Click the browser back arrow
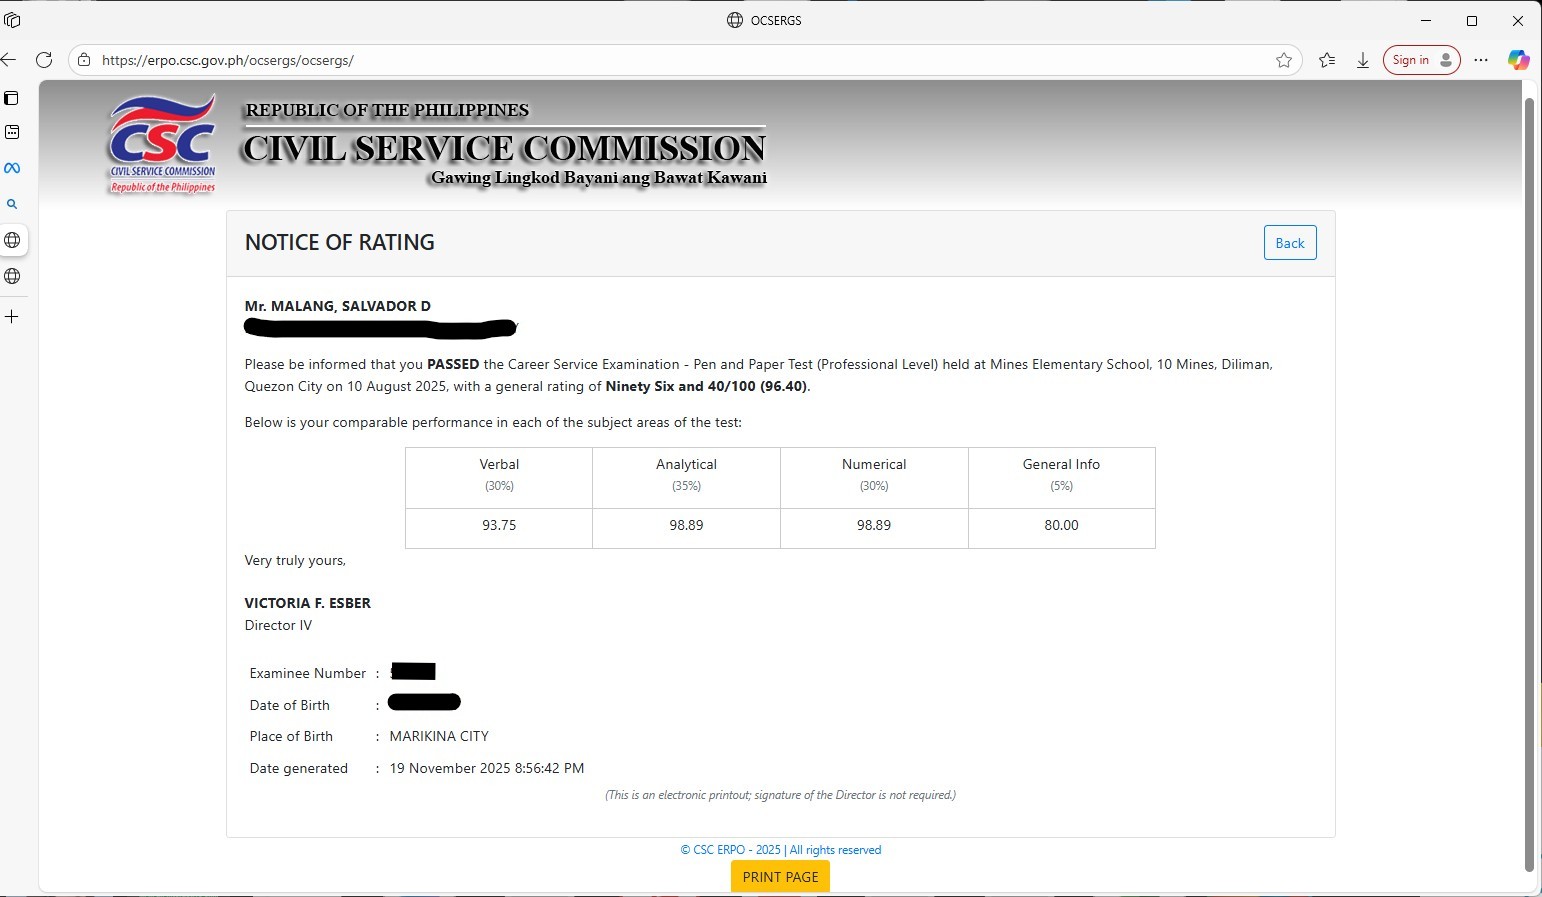Screen dimensions: 1542x897 click(x=9, y=60)
